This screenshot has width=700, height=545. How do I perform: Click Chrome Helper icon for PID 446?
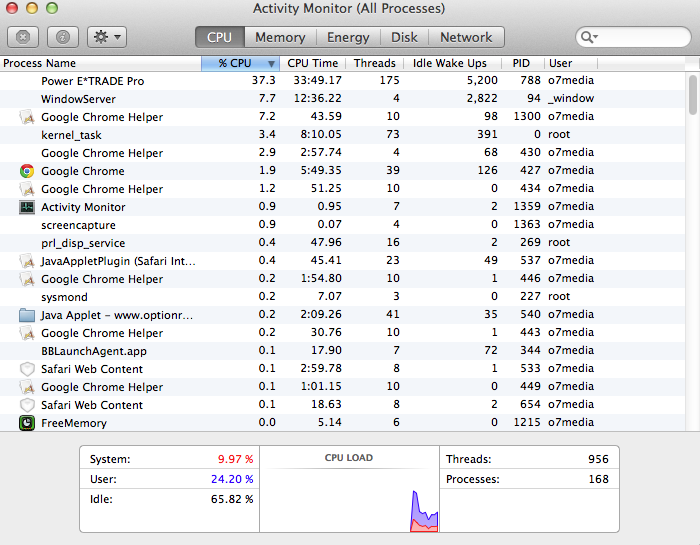pos(27,279)
